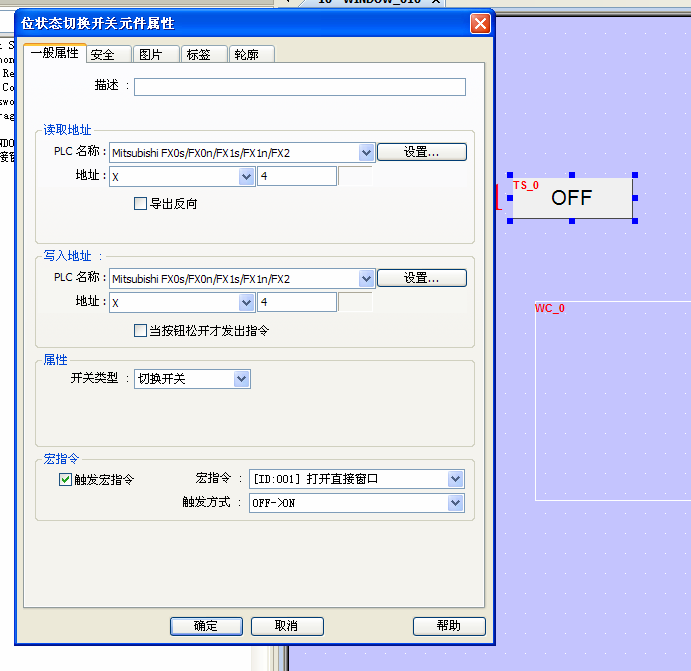The height and width of the screenshot is (671, 691).
Task: Select the 标签 tab
Action: (199, 54)
